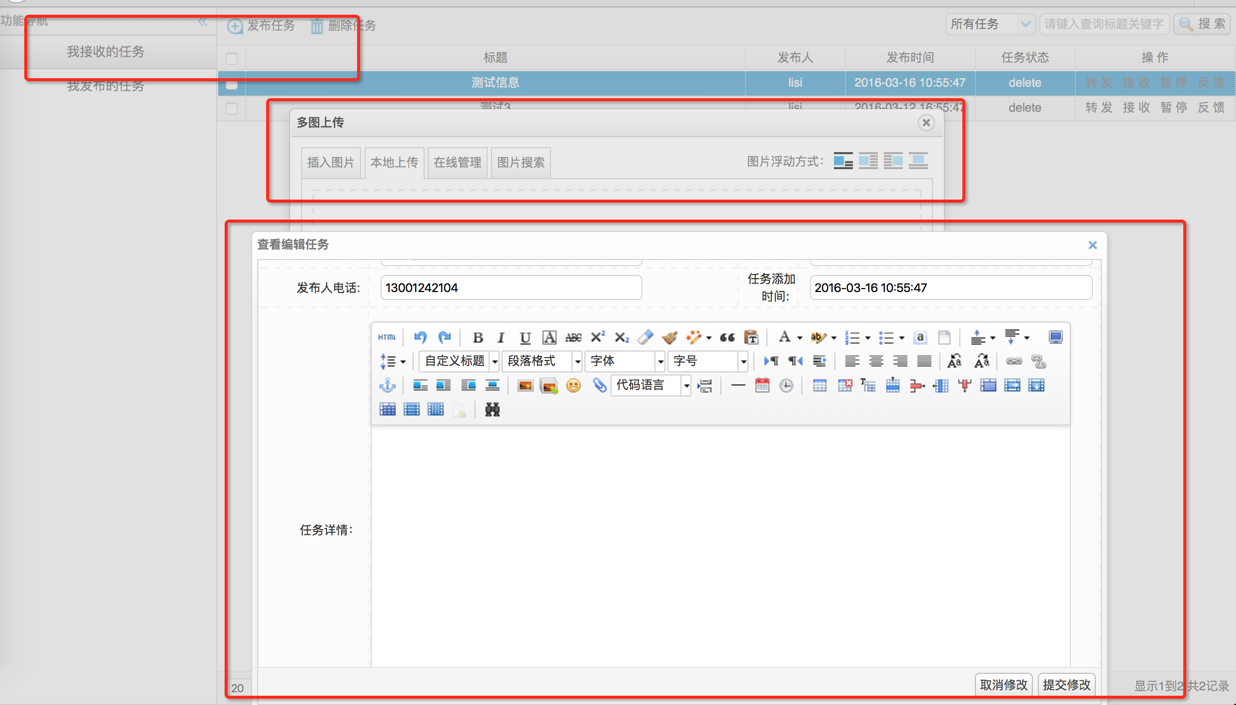The height and width of the screenshot is (705, 1236).
Task: Apply superscript formatting
Action: pos(597,338)
